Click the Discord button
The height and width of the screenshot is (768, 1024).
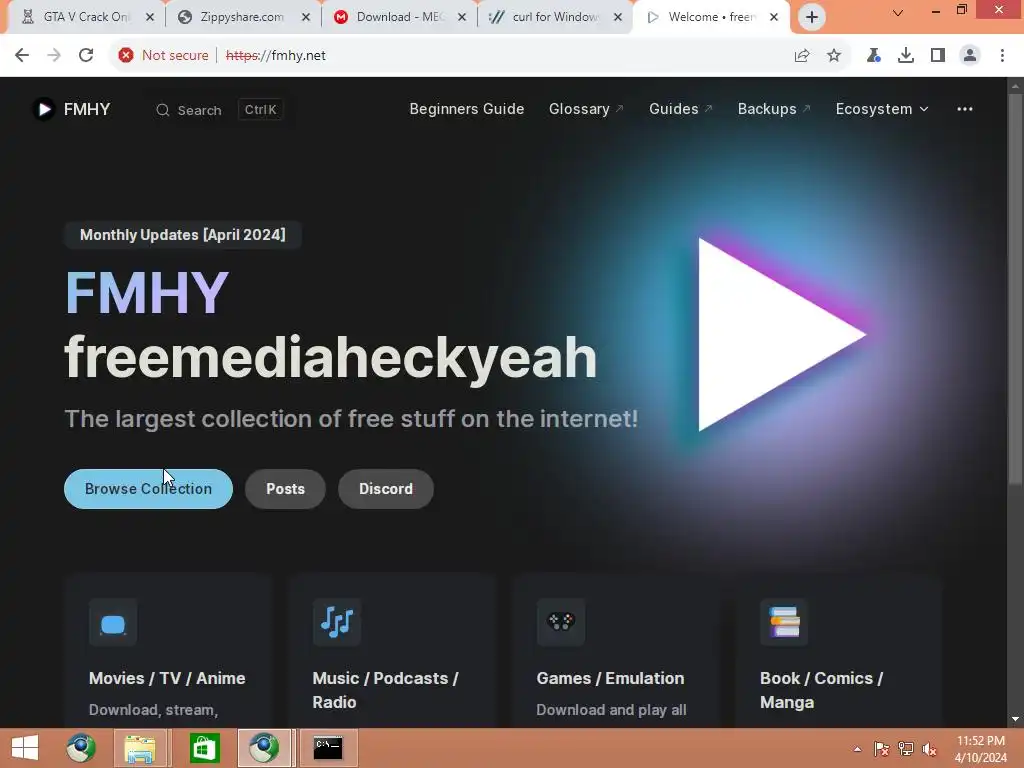click(x=386, y=489)
